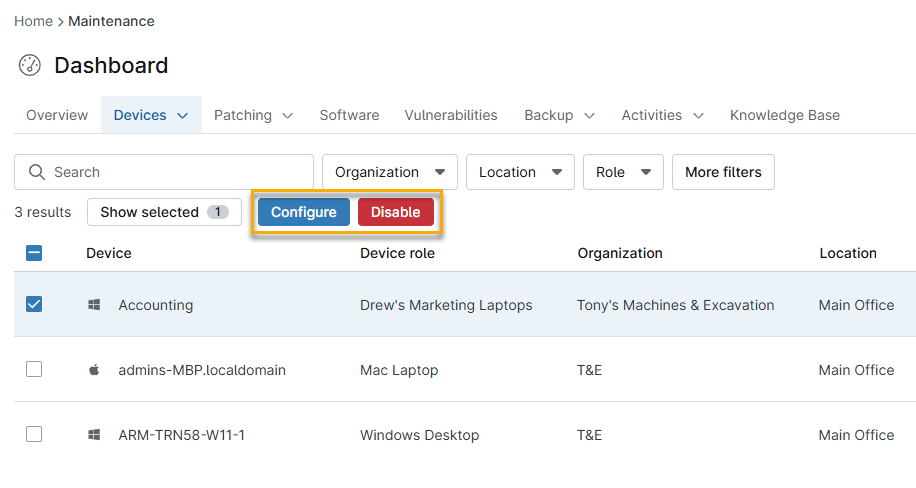Go to Home breadcrumb link
Screen dimensions: 916x488
click(33, 21)
